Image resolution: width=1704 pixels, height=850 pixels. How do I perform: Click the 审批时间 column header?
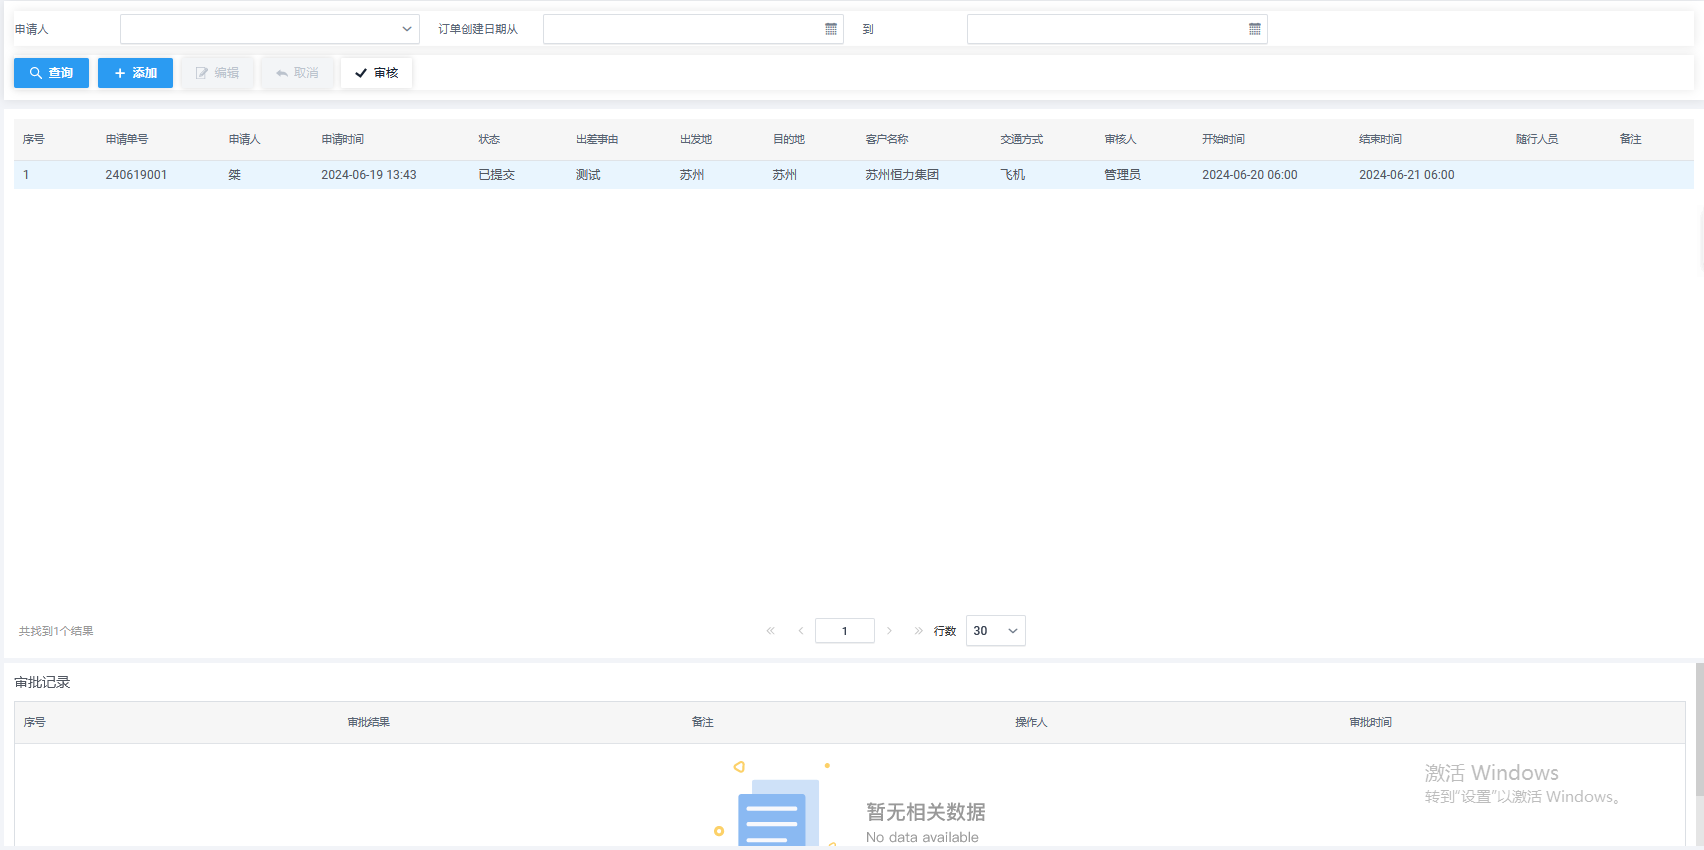tap(1371, 722)
